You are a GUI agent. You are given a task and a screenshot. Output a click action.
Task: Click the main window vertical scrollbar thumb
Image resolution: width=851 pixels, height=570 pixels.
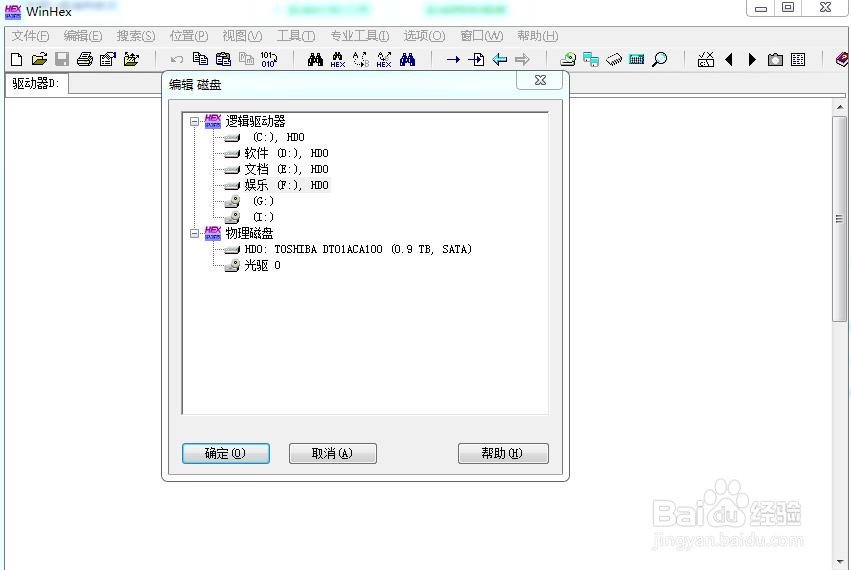point(840,219)
